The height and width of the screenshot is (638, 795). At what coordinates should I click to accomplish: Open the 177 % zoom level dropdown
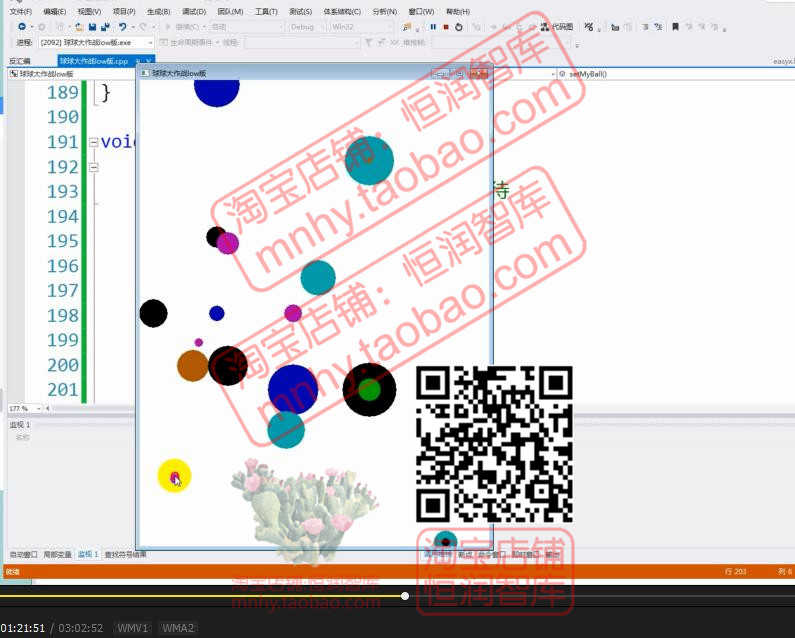(25, 408)
